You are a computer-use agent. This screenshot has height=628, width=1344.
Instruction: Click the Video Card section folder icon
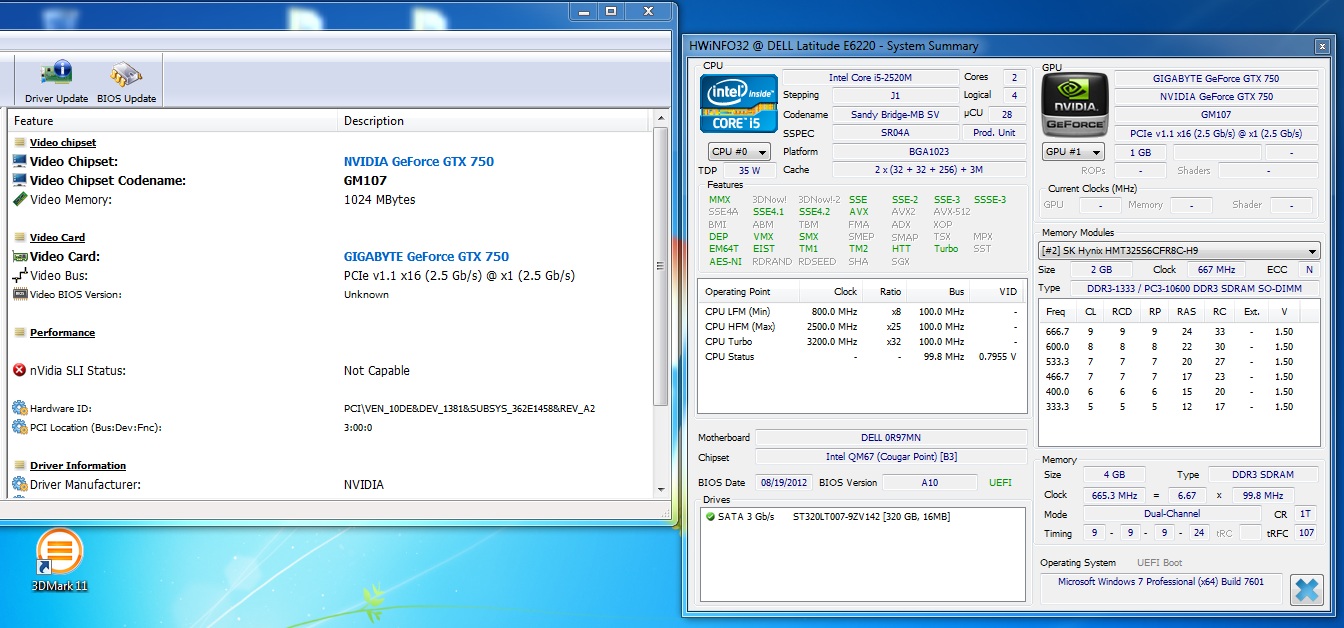[20, 237]
